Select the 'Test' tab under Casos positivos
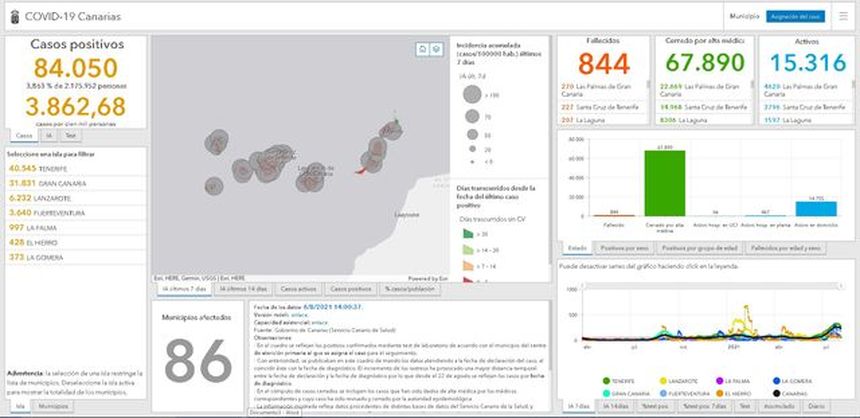The image size is (860, 418). coord(70,134)
